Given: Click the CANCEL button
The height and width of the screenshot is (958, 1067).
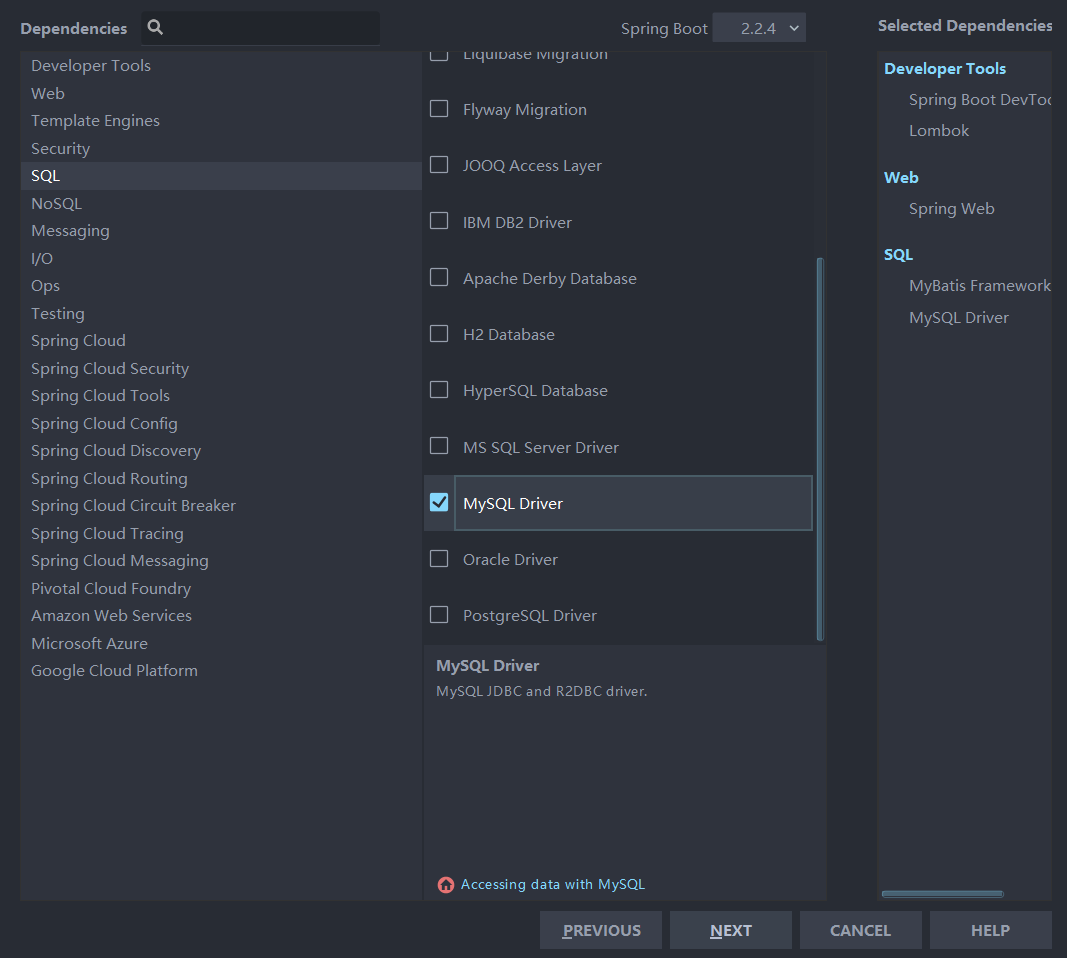Looking at the screenshot, I should pos(861,930).
